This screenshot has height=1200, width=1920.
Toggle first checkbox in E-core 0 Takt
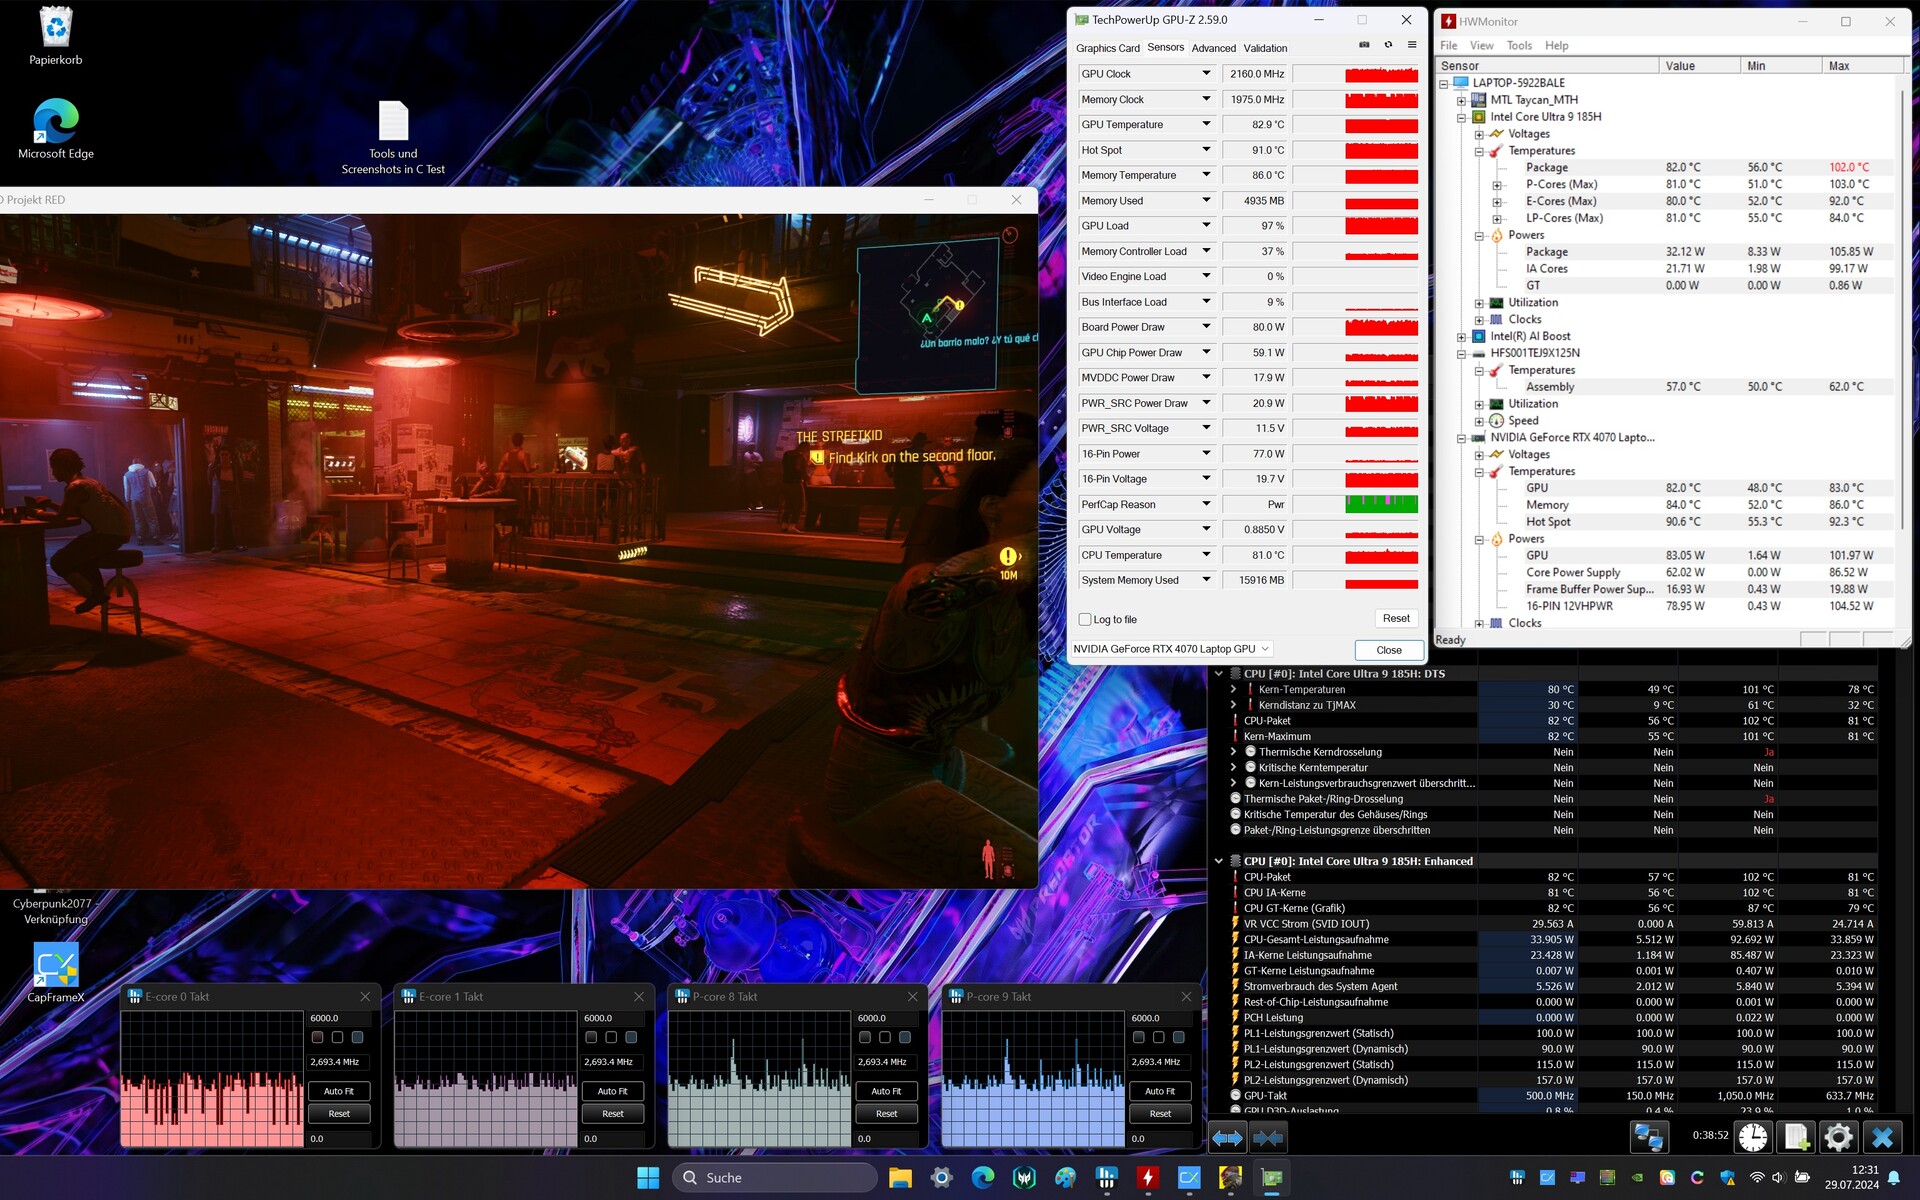[x=318, y=1037]
